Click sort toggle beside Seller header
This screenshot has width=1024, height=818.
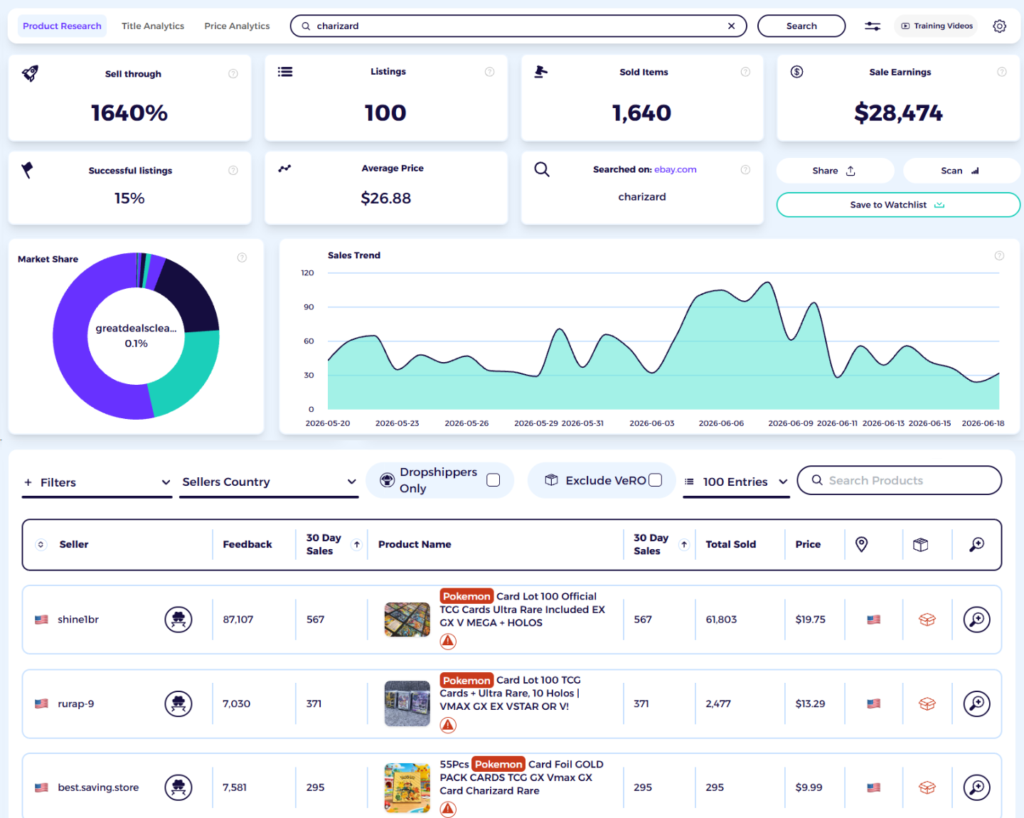[x=41, y=544]
